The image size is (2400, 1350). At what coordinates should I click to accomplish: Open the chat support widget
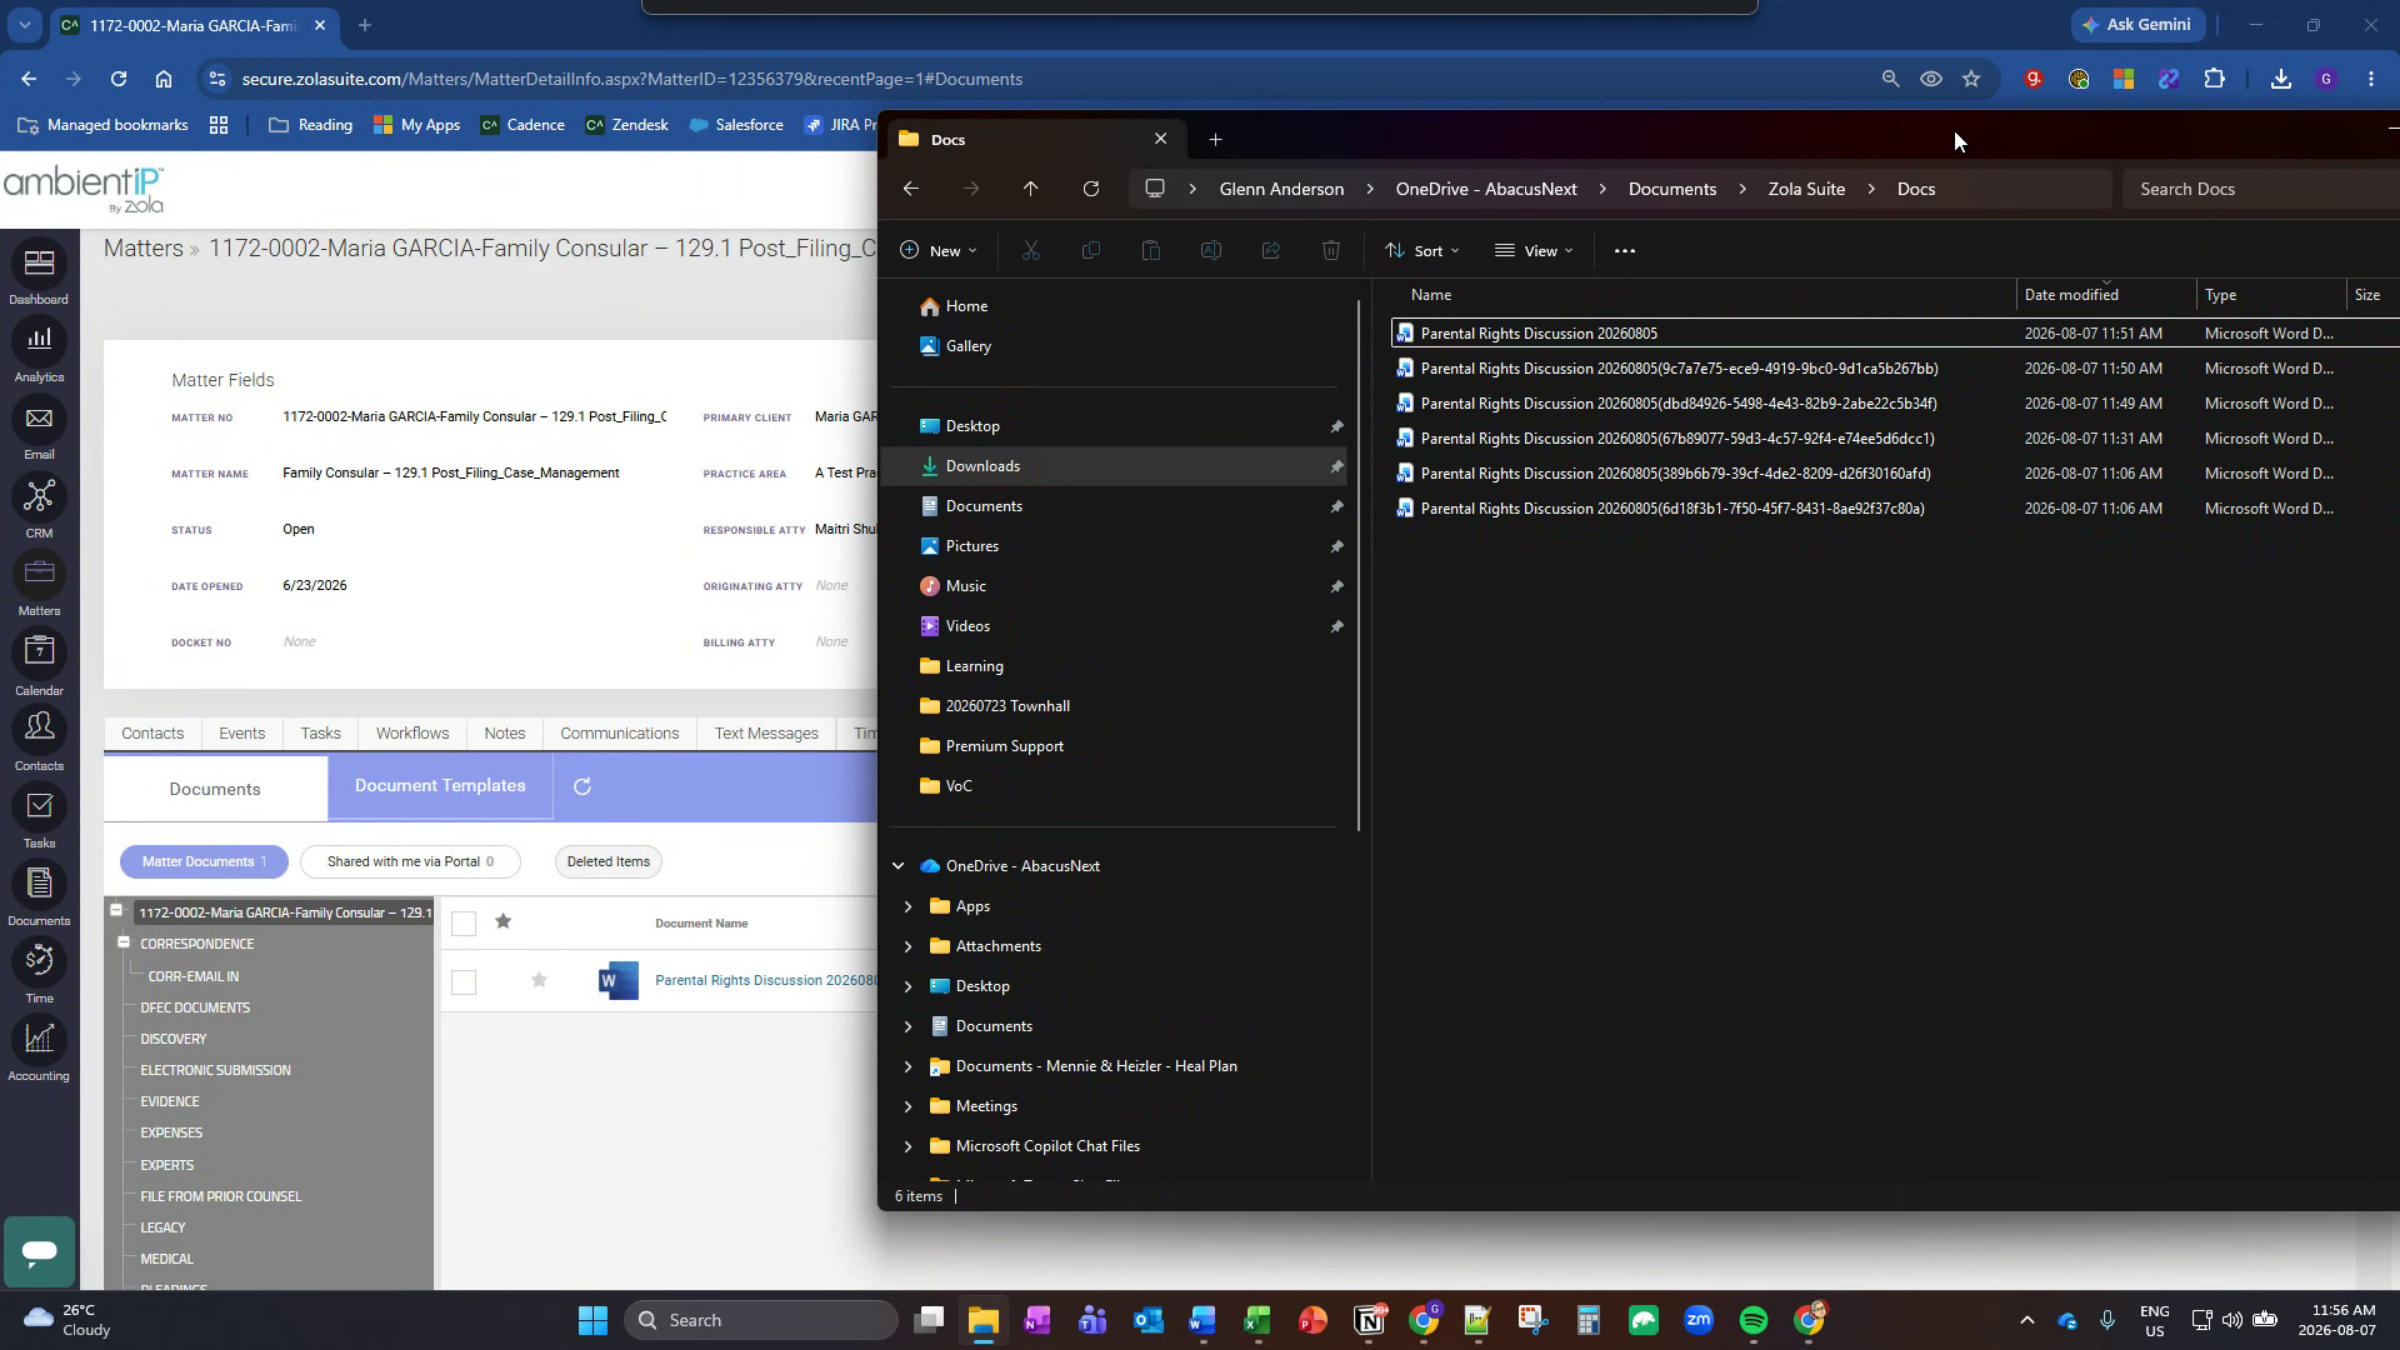(39, 1251)
